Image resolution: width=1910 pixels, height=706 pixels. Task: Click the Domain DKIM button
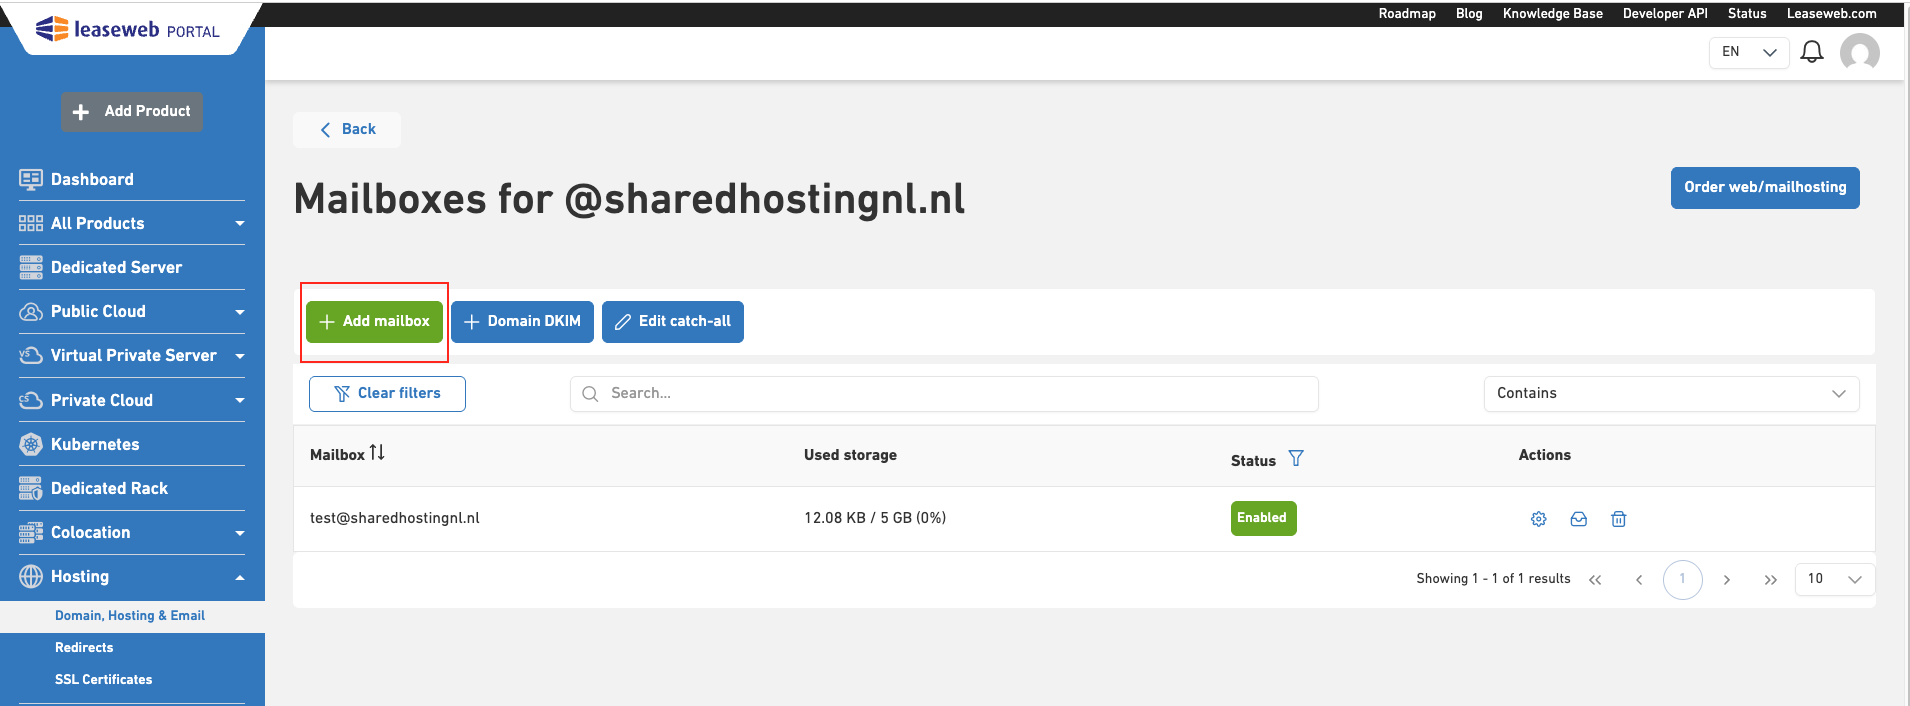[522, 322]
